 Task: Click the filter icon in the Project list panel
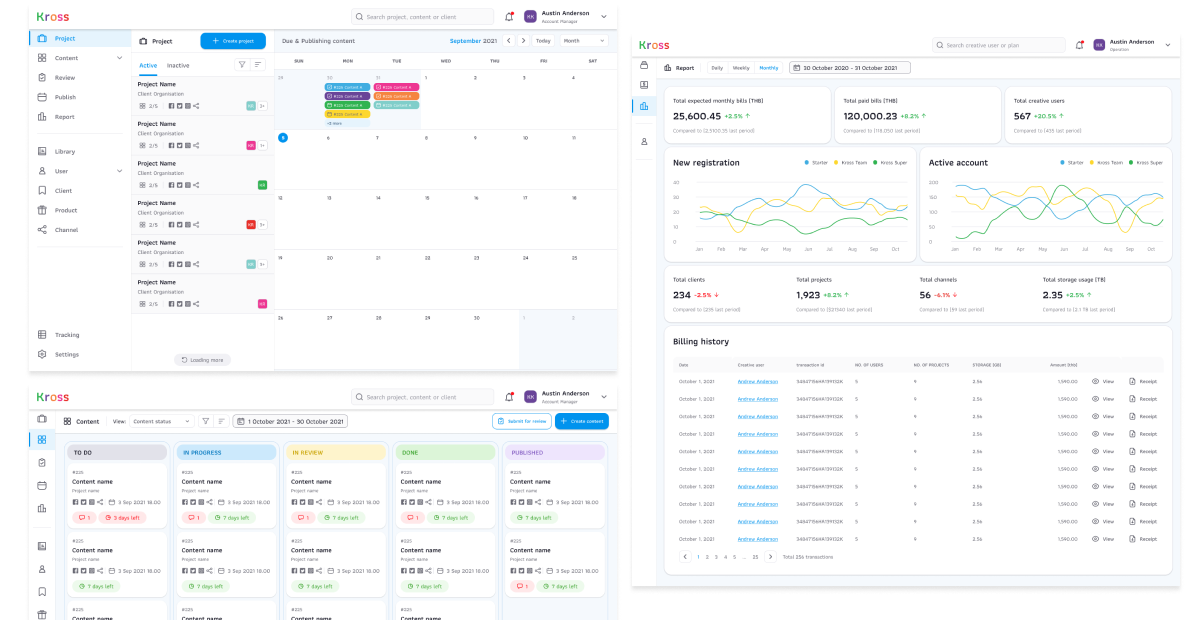[x=241, y=65]
